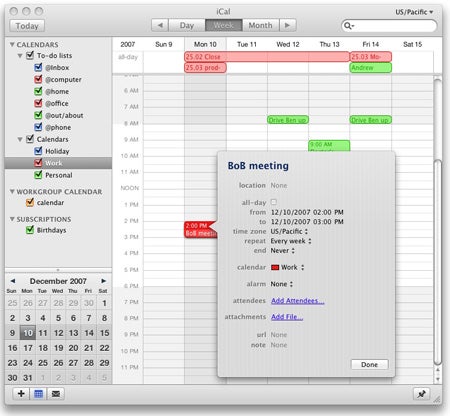This screenshot has height=416, width=450.
Task: Open the US/Pacific time zone menu at top right
Action: click(x=414, y=12)
